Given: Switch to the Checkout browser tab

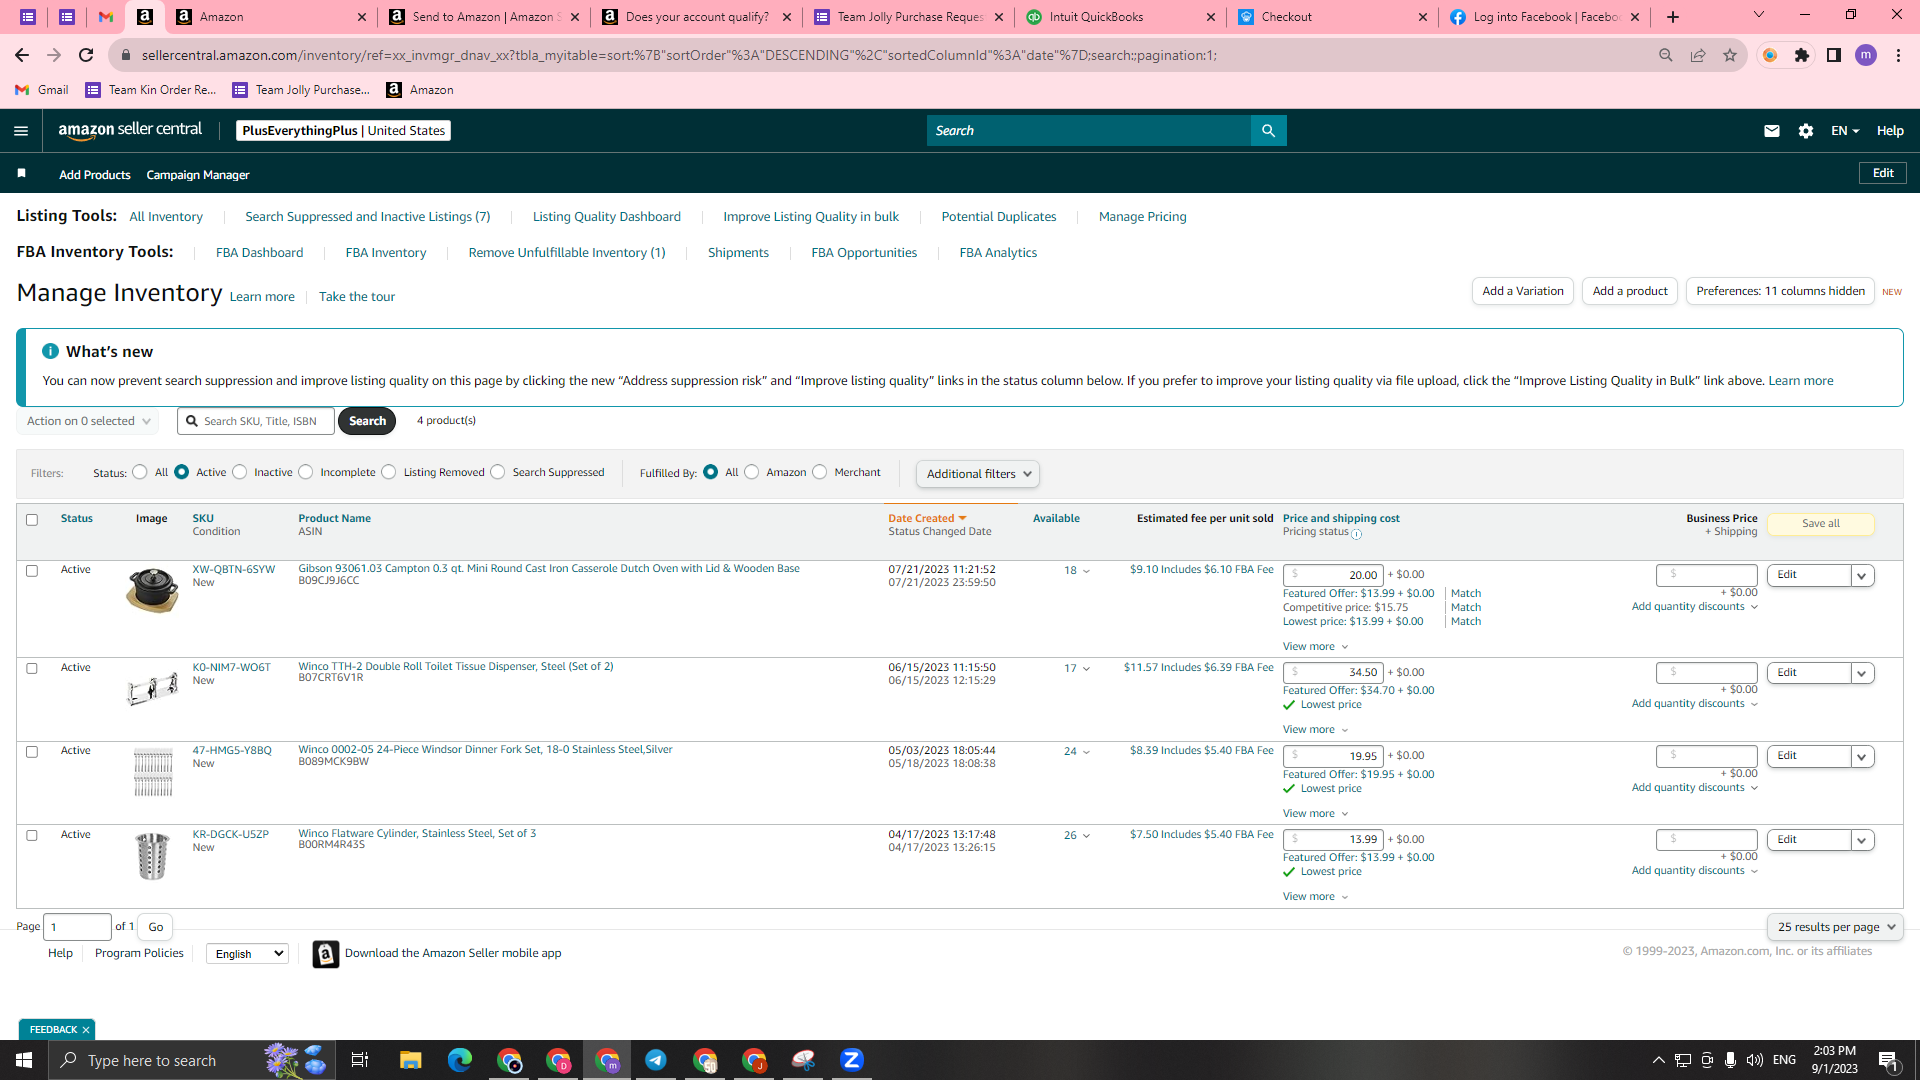Looking at the screenshot, I should [x=1332, y=17].
